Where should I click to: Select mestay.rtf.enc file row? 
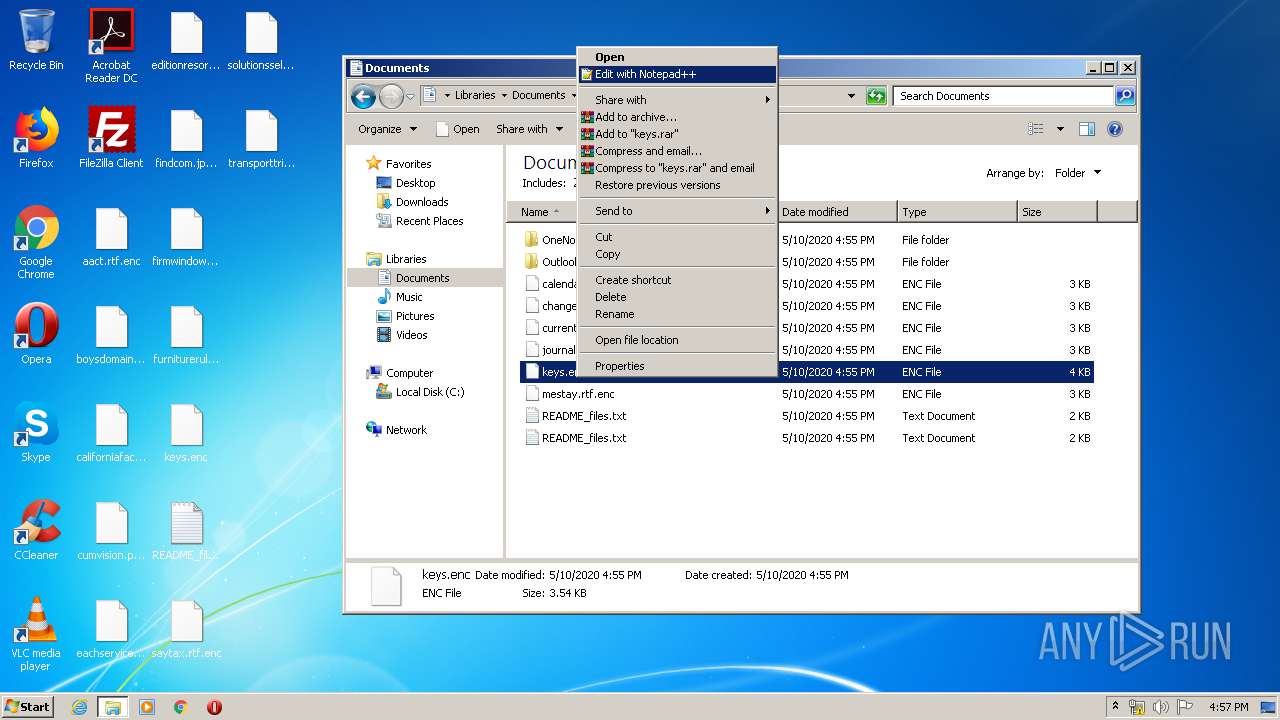coord(807,394)
